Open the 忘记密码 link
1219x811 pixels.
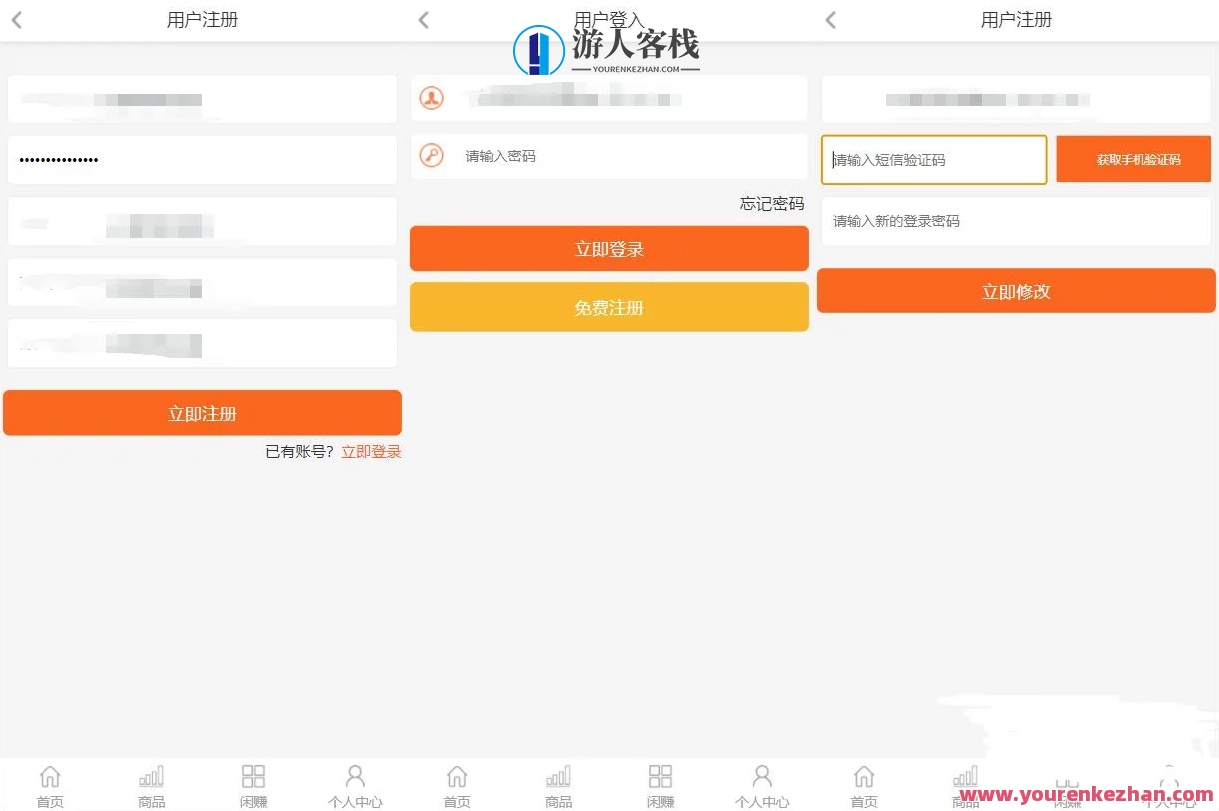click(771, 204)
